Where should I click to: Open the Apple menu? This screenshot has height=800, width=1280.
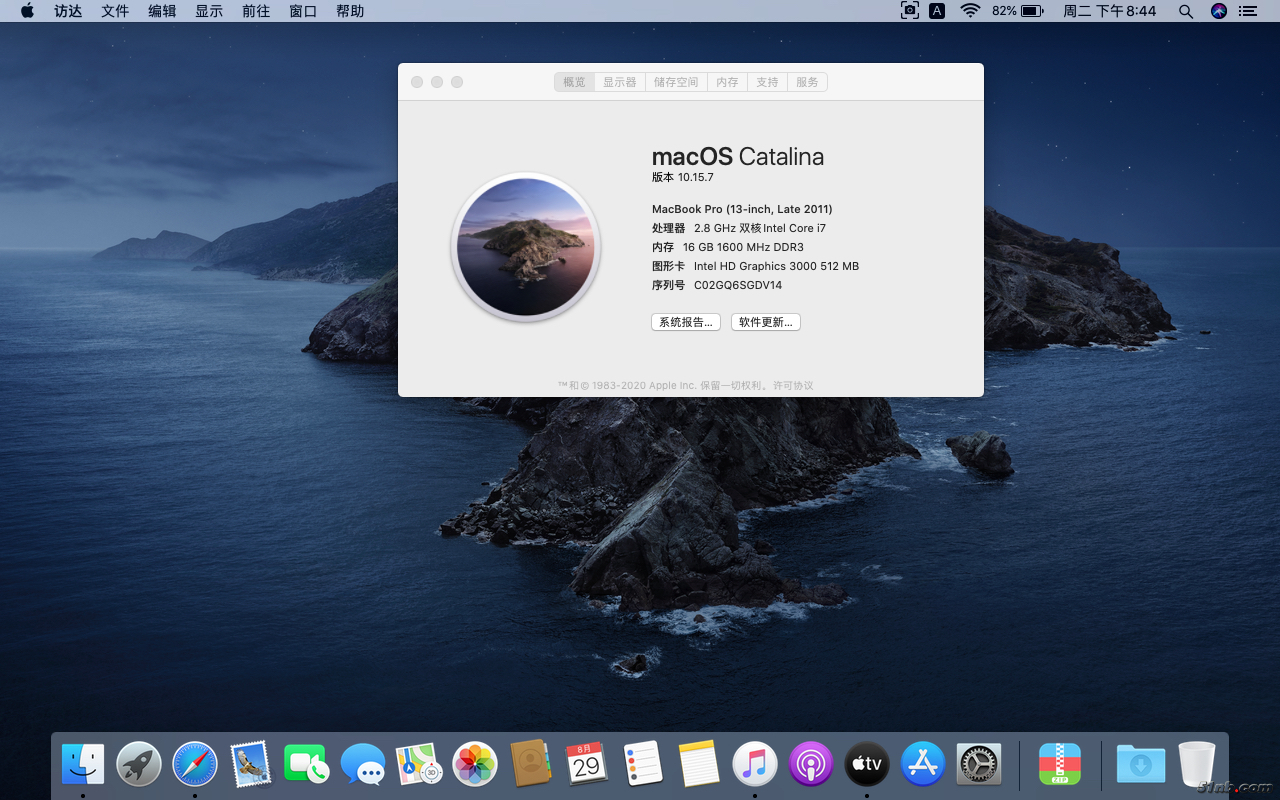pos(27,11)
